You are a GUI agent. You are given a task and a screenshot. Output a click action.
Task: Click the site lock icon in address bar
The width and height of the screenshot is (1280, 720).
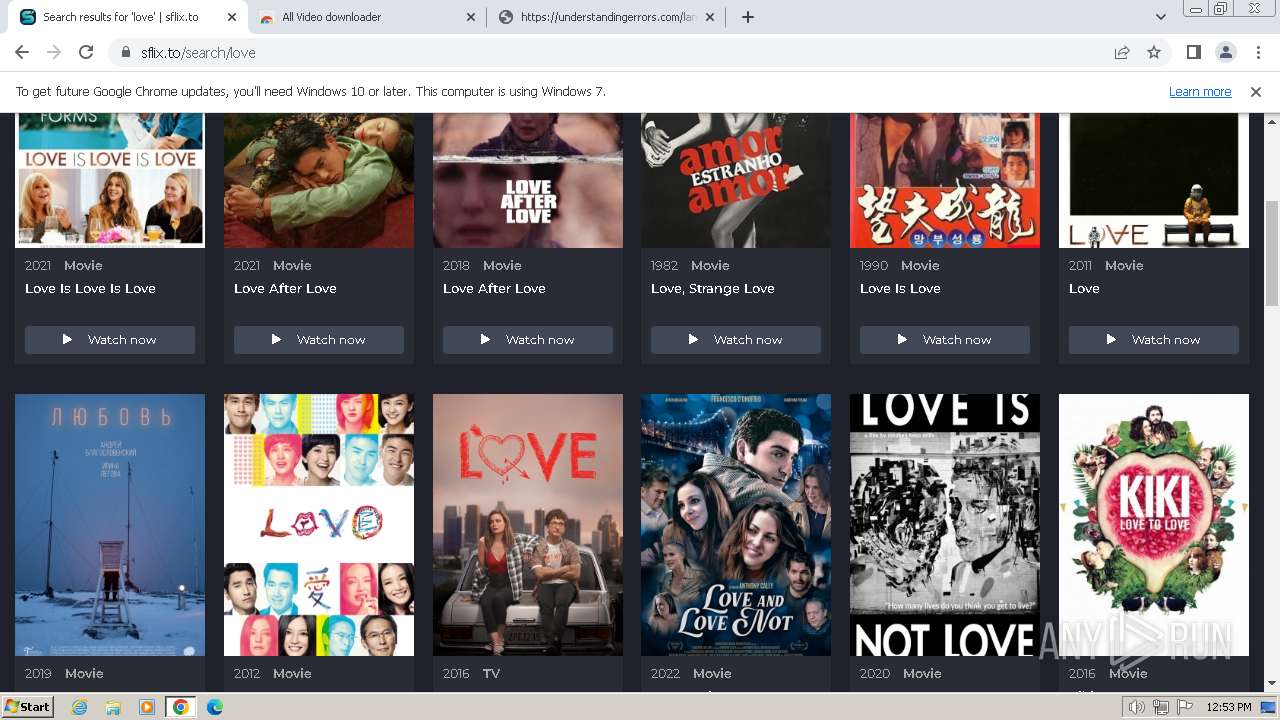(126, 53)
